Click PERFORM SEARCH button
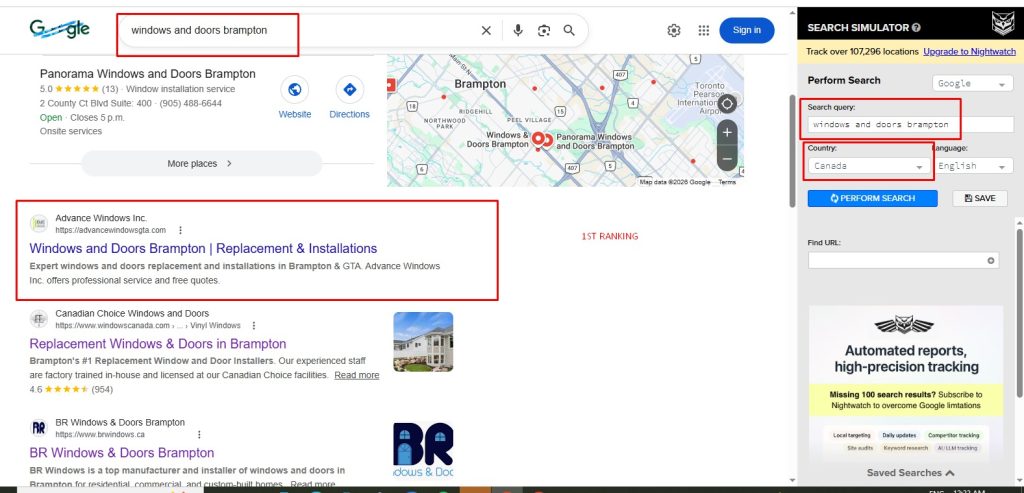The width and height of the screenshot is (1024, 493). (872, 199)
